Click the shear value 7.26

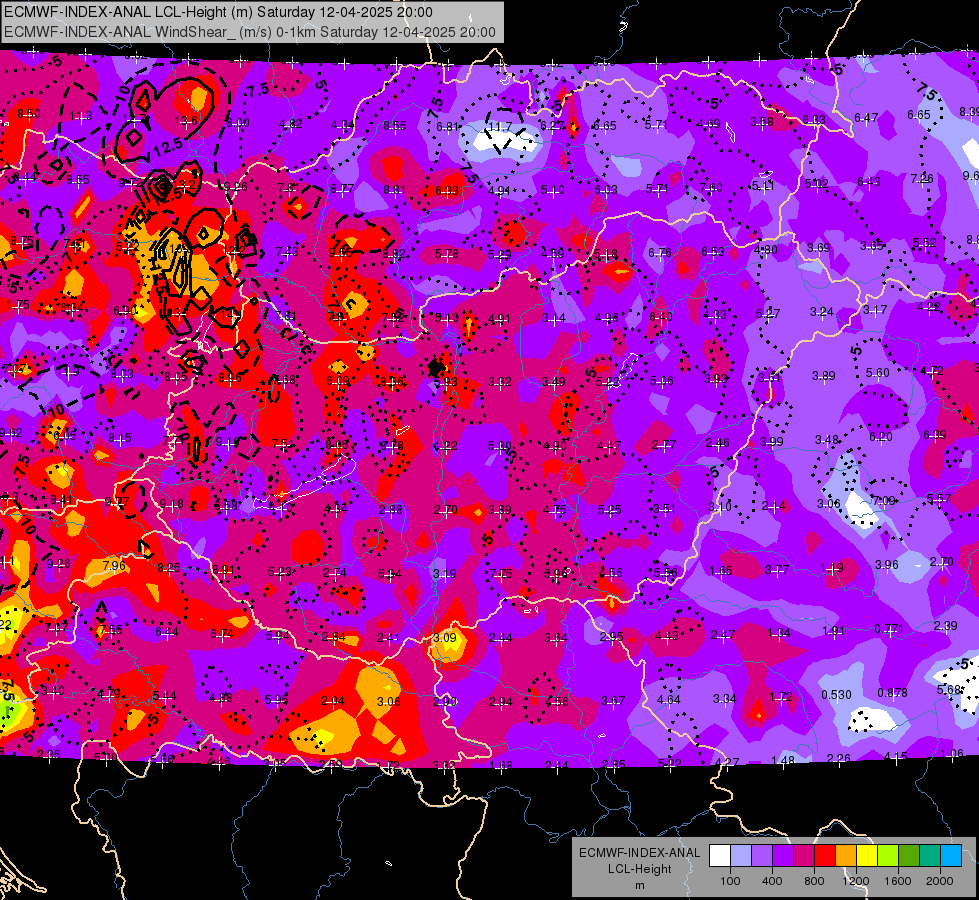point(922,179)
